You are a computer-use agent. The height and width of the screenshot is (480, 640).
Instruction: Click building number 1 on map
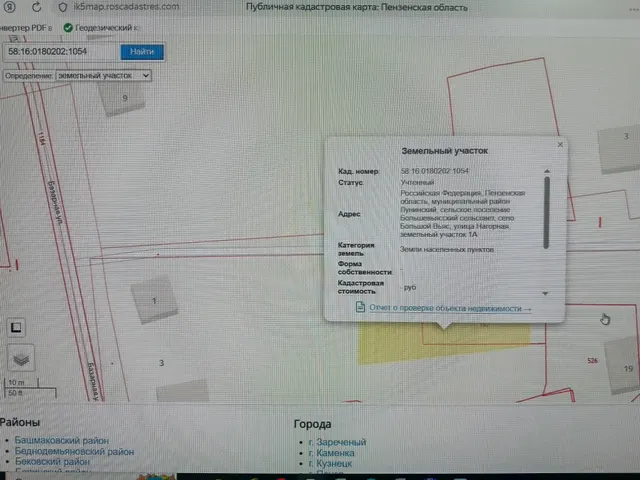tap(154, 301)
